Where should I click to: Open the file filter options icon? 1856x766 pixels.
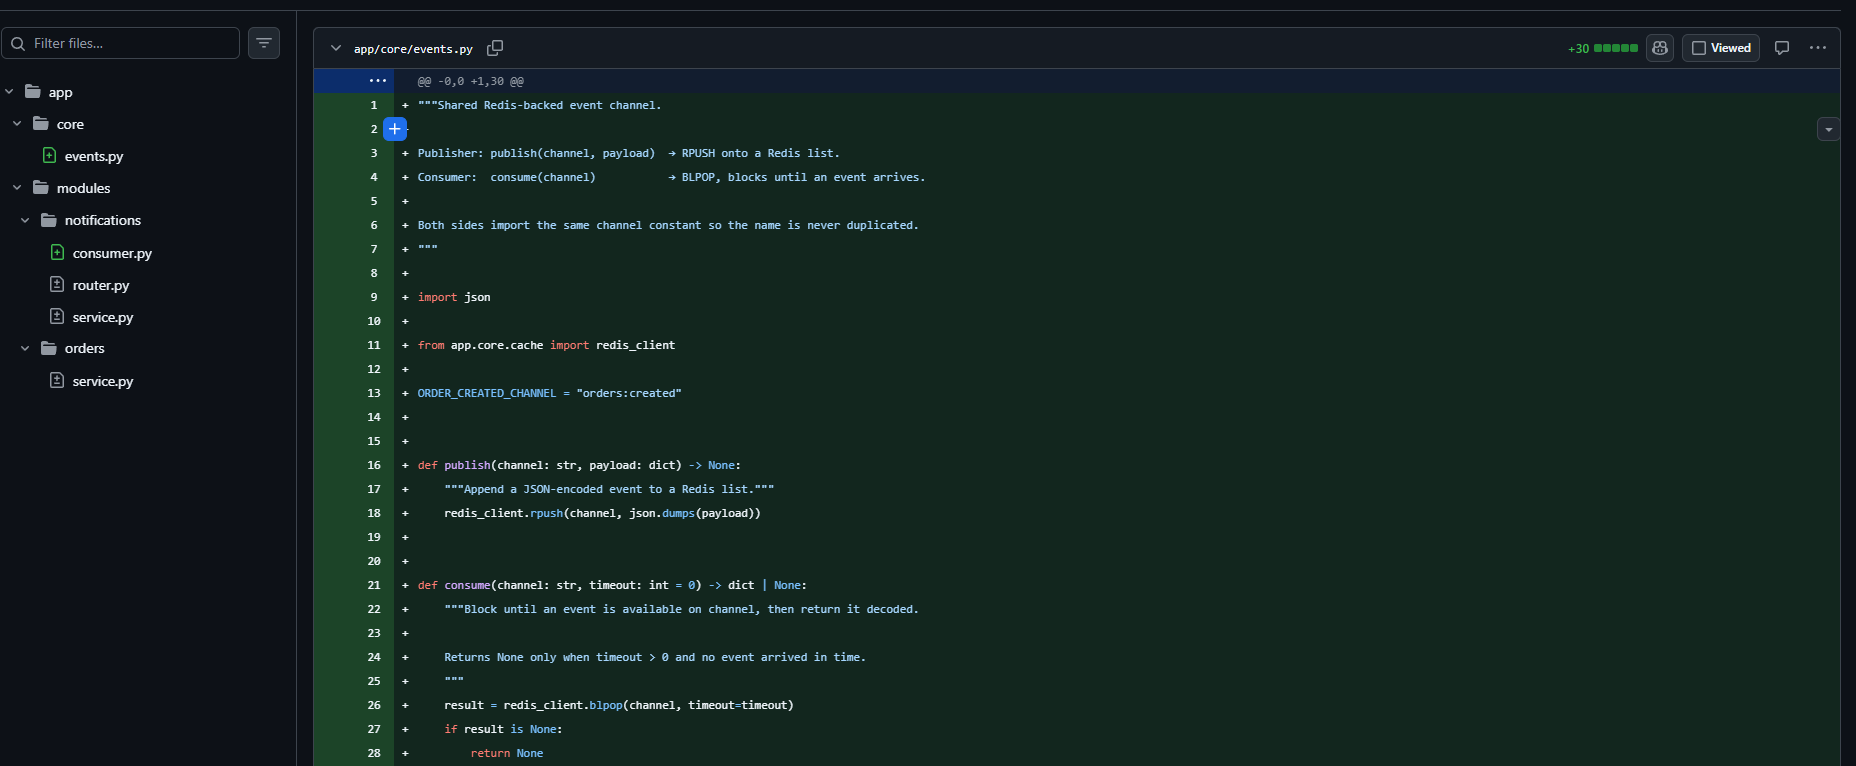coord(264,43)
